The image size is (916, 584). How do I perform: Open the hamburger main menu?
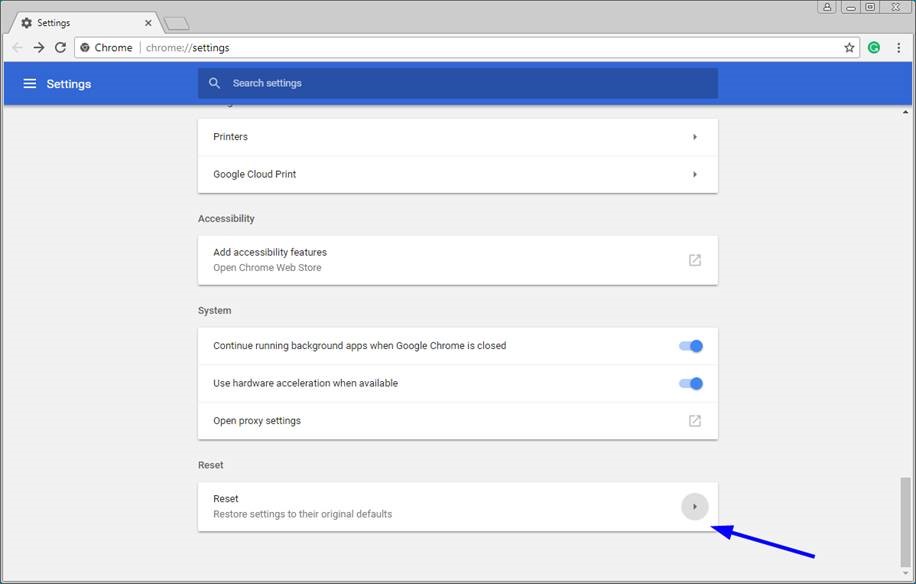tap(30, 84)
